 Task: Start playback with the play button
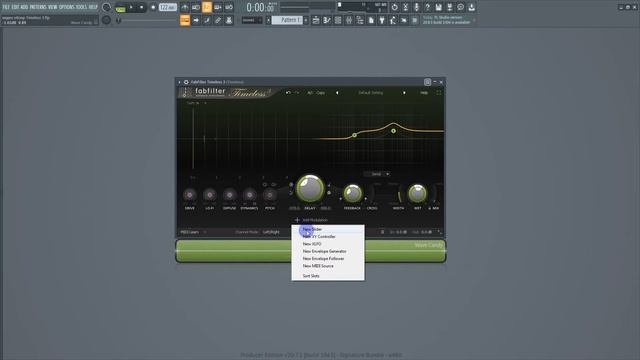131,7
